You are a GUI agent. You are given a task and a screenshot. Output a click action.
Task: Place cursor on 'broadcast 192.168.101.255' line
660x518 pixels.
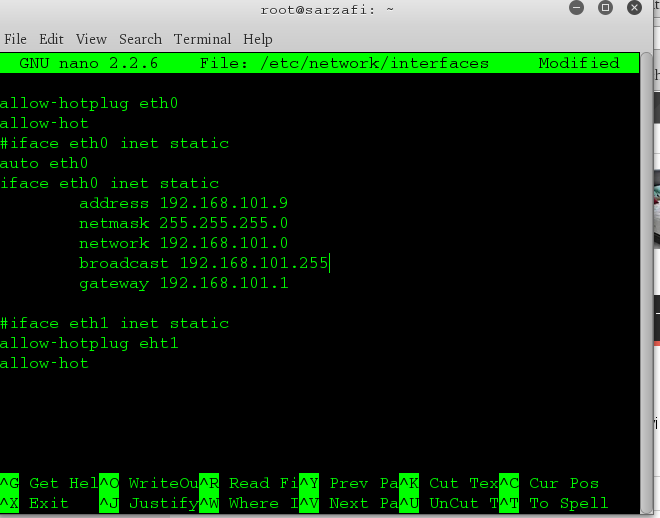point(204,263)
